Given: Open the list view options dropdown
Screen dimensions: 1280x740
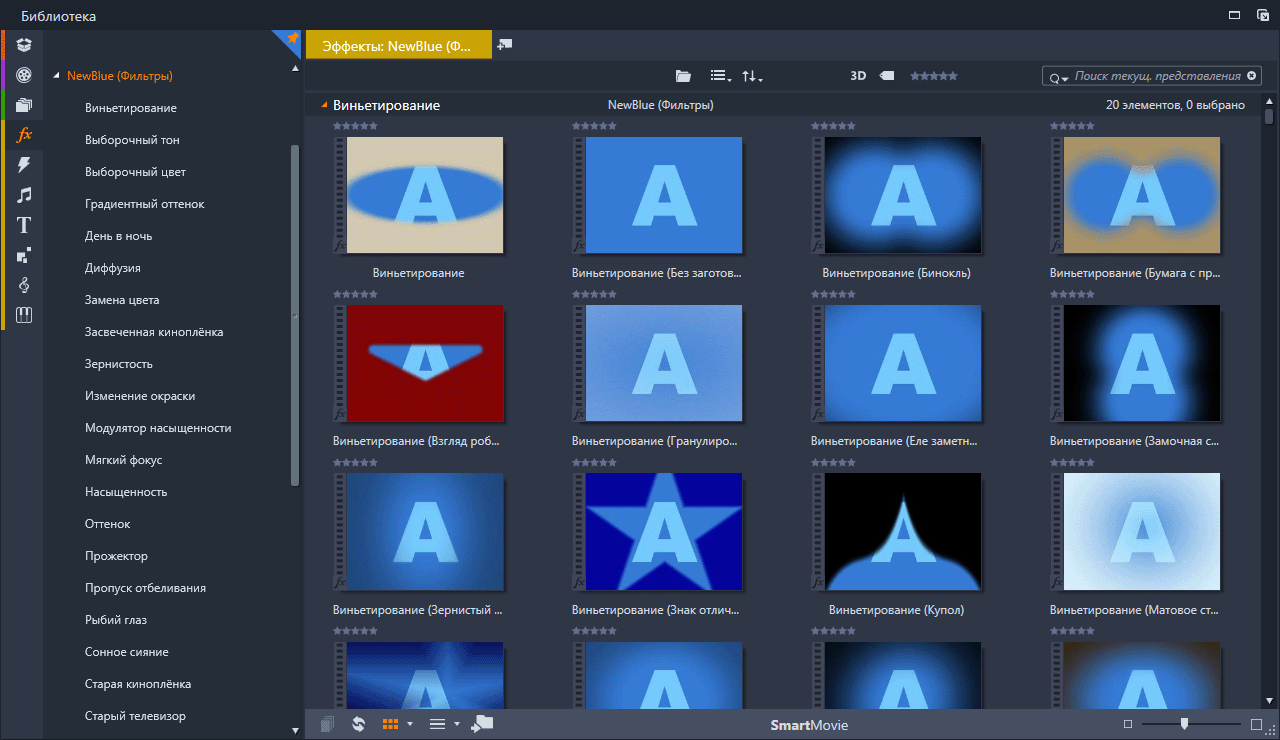Looking at the screenshot, I should pyautogui.click(x=720, y=76).
